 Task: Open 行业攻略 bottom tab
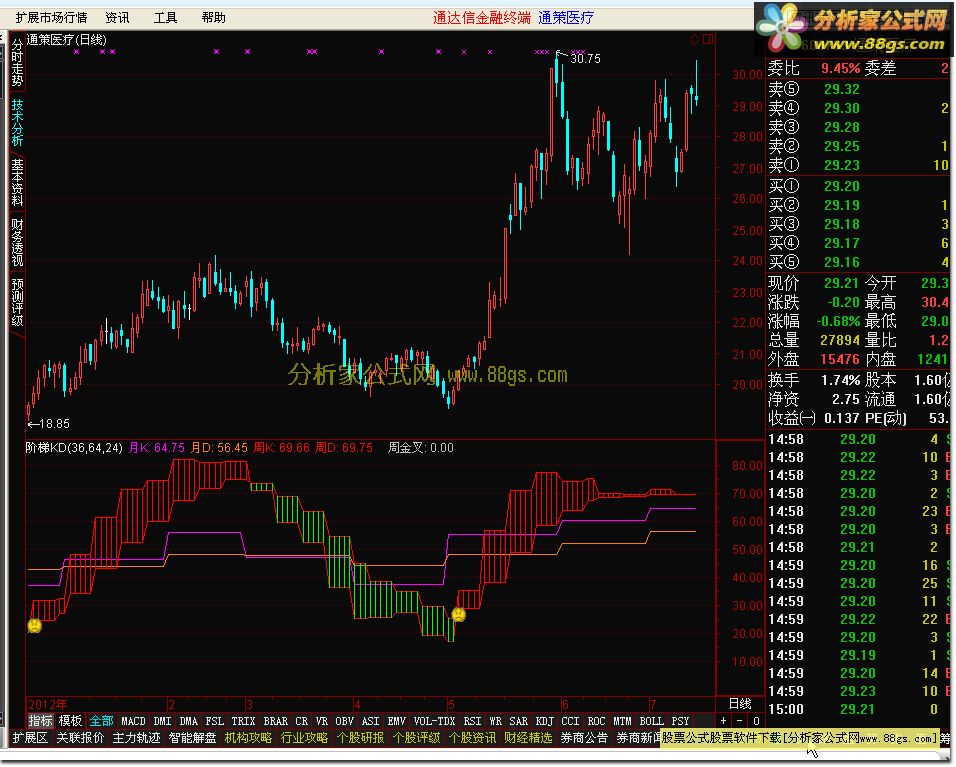click(x=304, y=738)
